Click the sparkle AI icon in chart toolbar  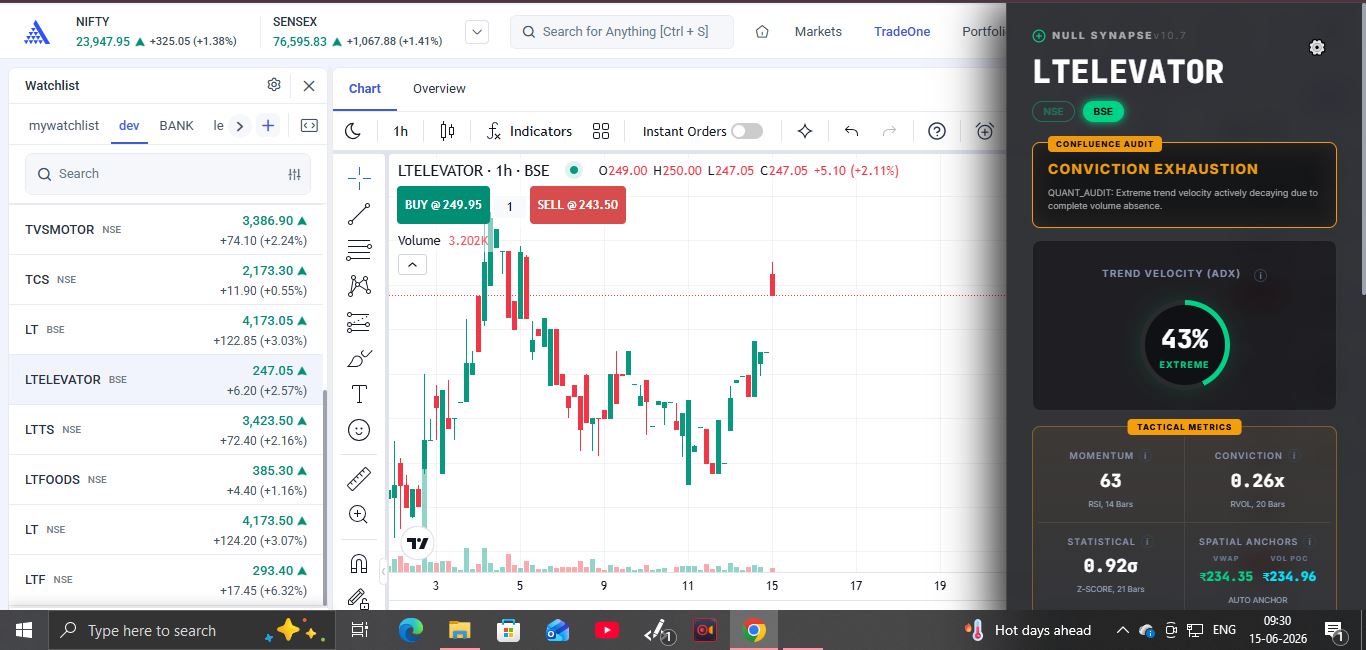[805, 131]
